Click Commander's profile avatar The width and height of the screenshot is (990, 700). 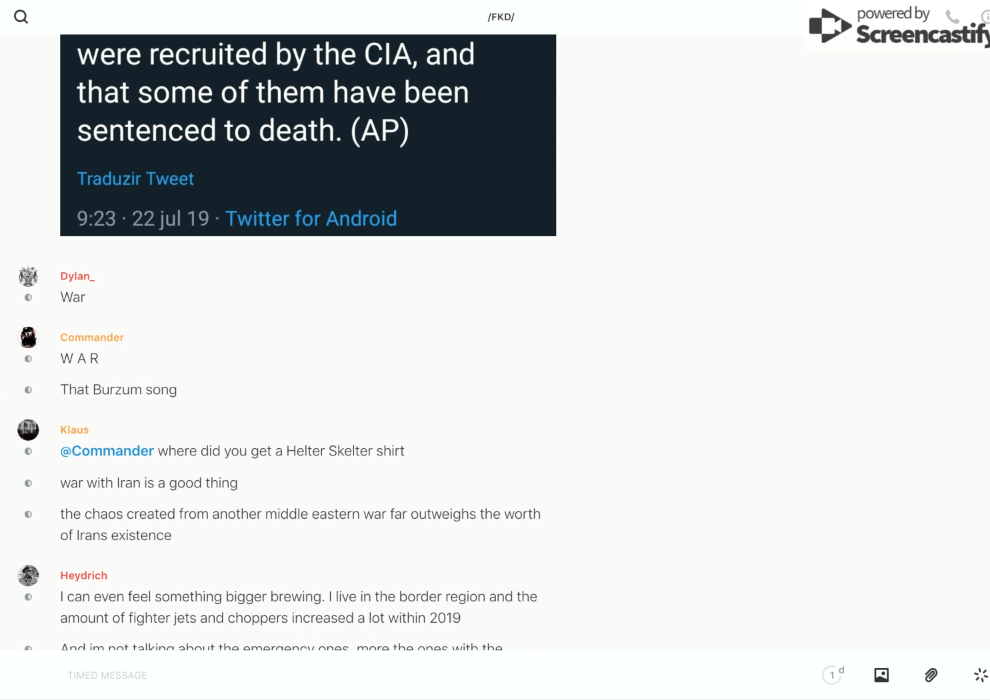[x=28, y=338]
